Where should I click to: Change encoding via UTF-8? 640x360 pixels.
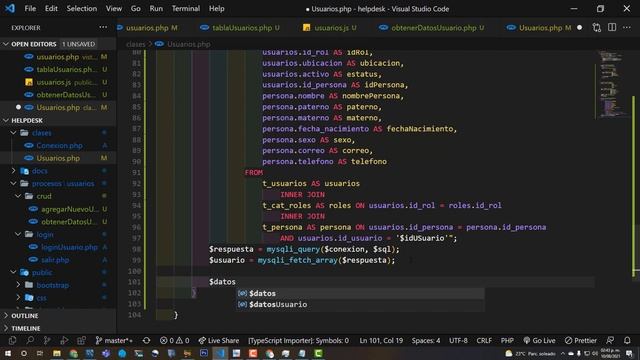[458, 340]
